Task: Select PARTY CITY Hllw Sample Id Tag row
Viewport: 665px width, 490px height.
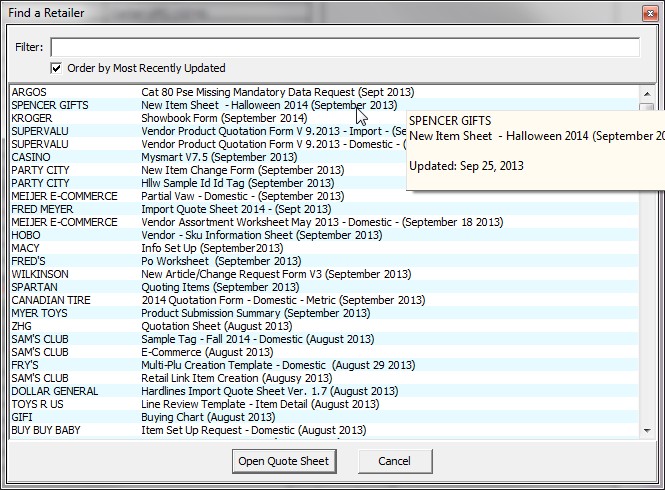Action: (324, 183)
